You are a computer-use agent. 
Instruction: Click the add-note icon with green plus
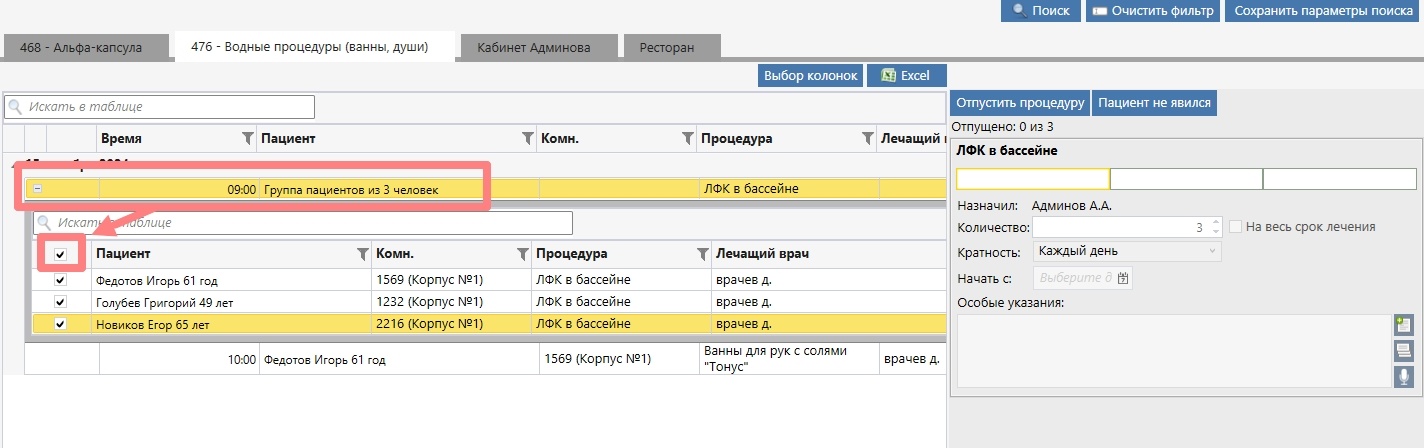tap(1404, 325)
